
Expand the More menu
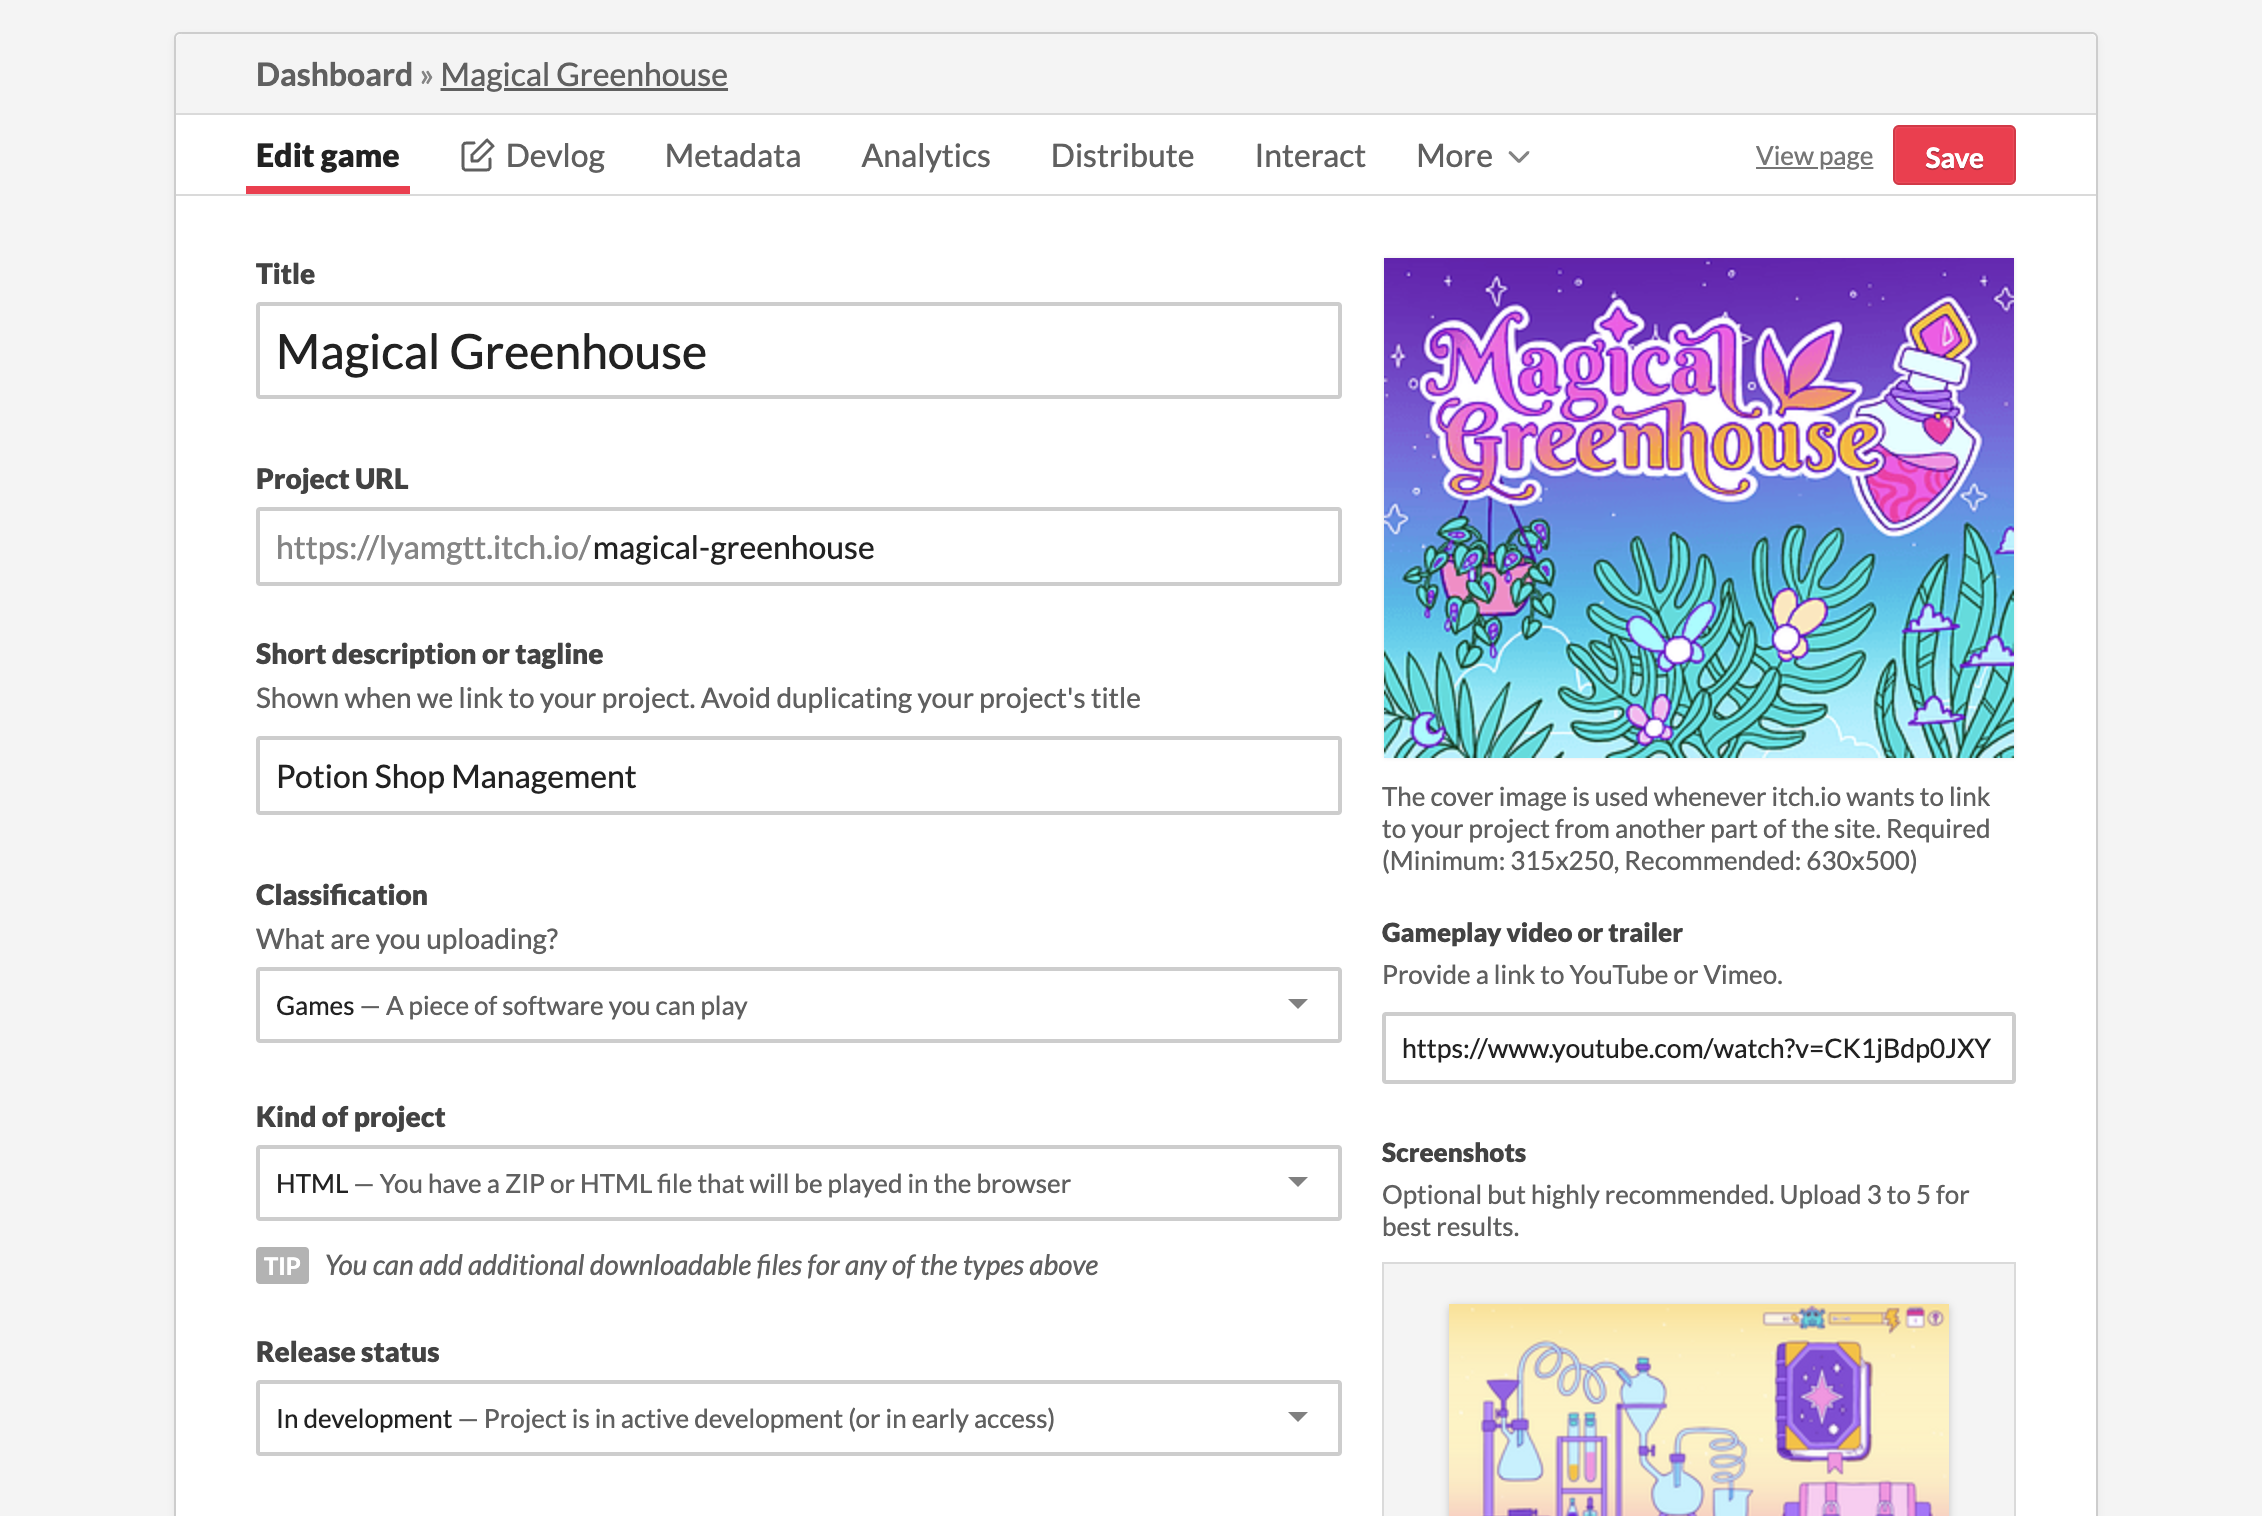pyautogui.click(x=1473, y=156)
